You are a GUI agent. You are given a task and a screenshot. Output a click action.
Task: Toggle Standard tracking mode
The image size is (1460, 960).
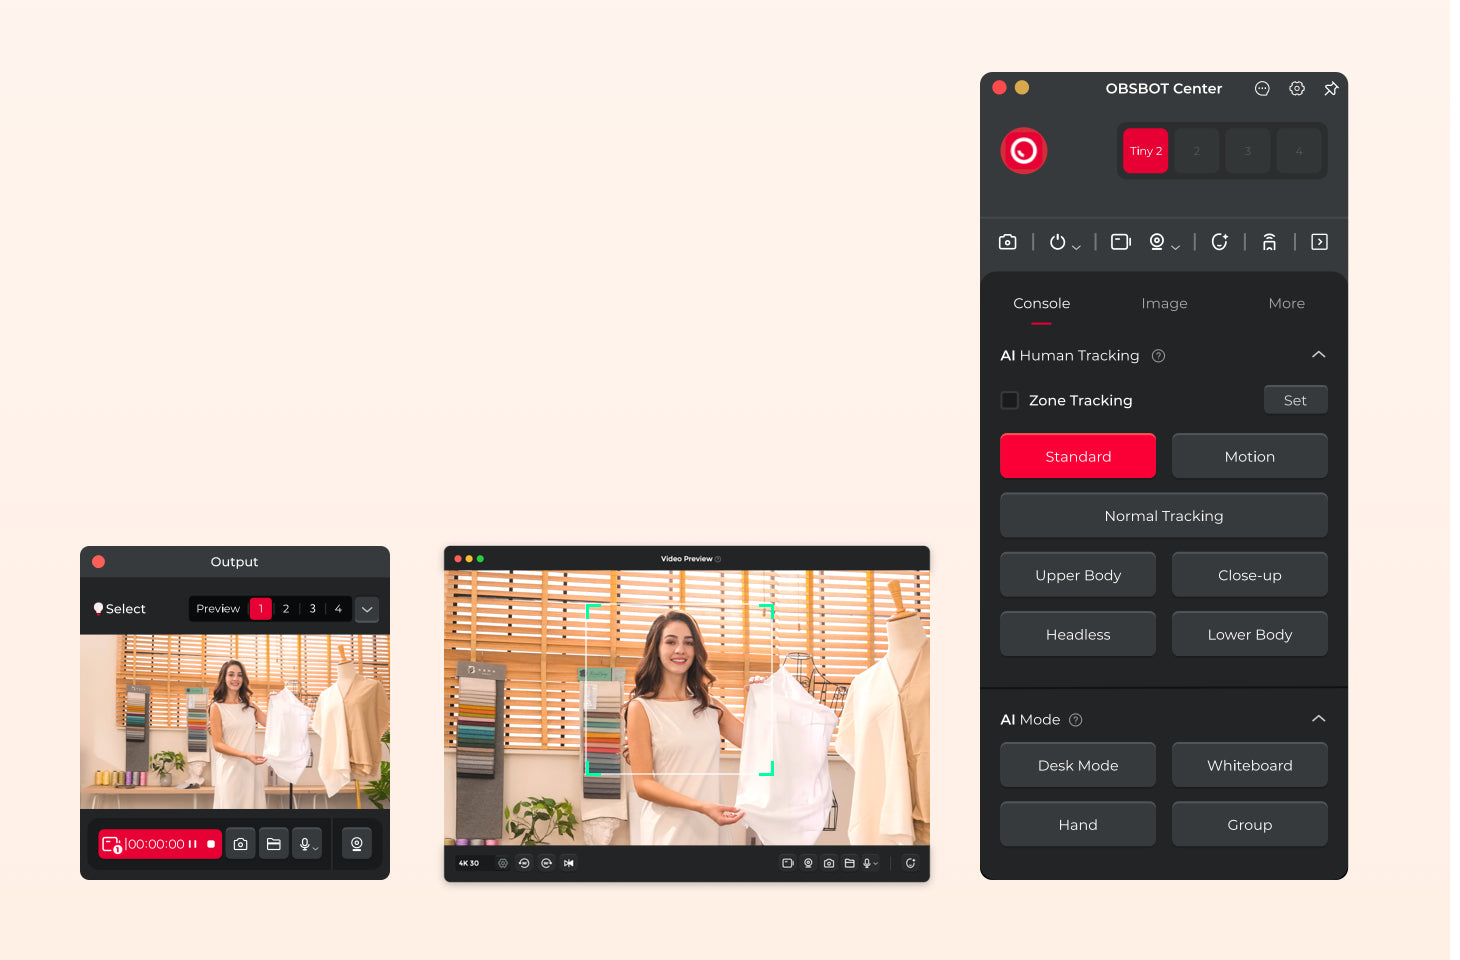point(1078,456)
